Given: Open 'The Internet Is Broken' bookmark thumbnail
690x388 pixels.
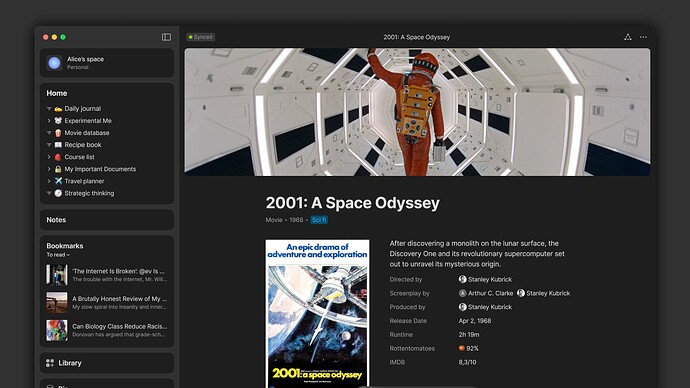Looking at the screenshot, I should [57, 275].
